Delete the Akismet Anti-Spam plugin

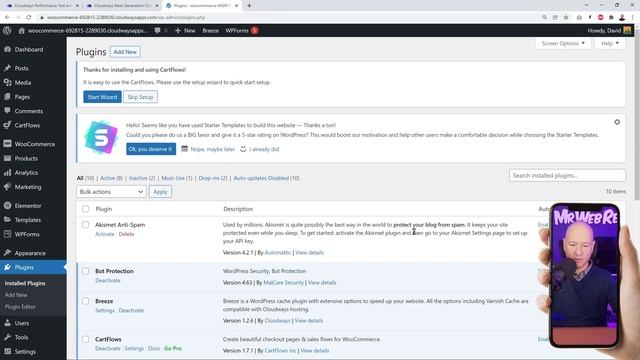pos(126,234)
